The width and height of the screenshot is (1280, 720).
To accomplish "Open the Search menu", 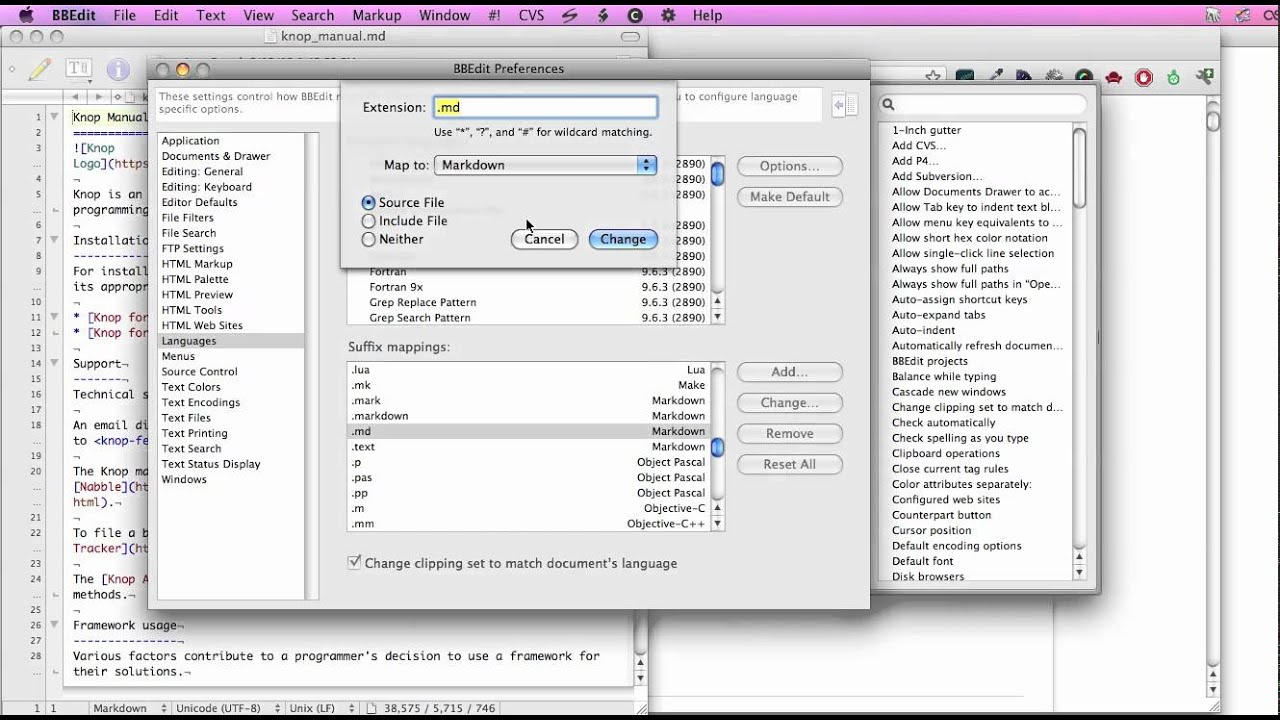I will 313,15.
